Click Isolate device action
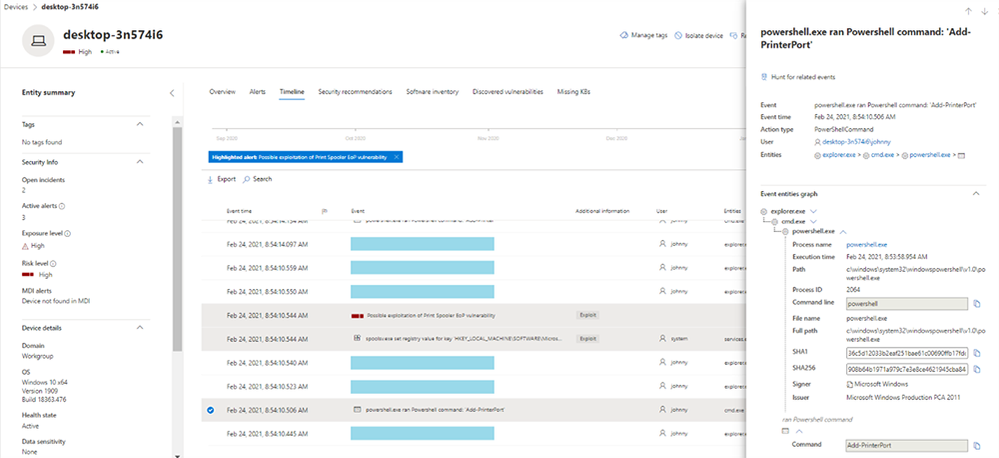The width and height of the screenshot is (999, 458). coord(699,36)
